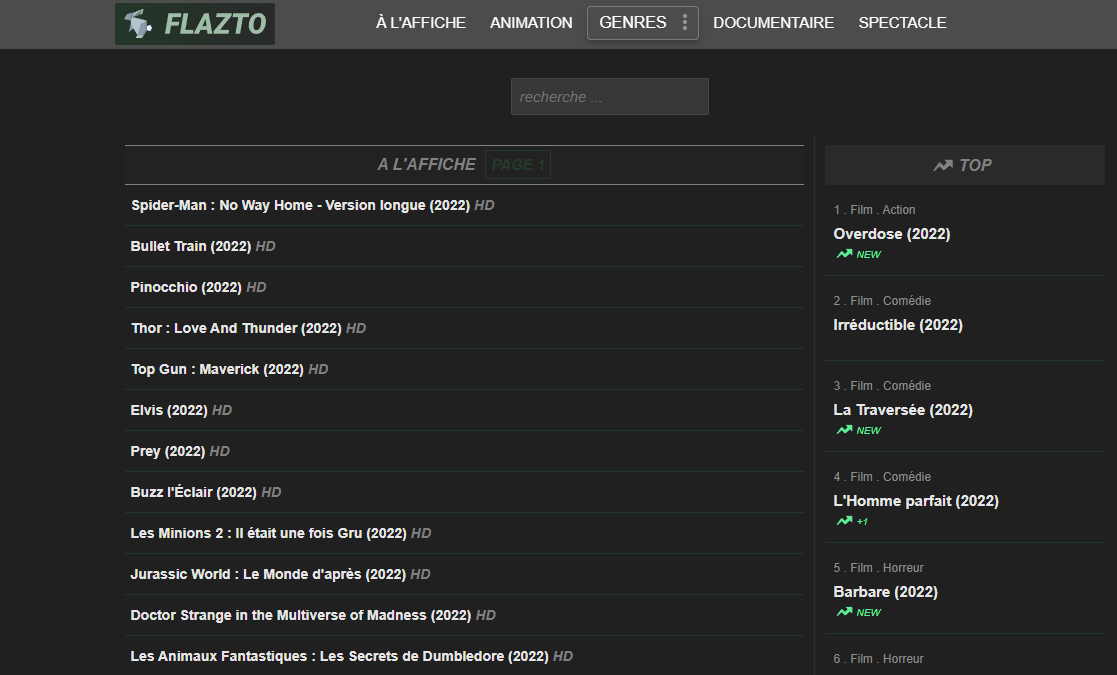This screenshot has height=675, width=1117.
Task: Click the '3 . Film . Comédie' label
Action: click(882, 386)
